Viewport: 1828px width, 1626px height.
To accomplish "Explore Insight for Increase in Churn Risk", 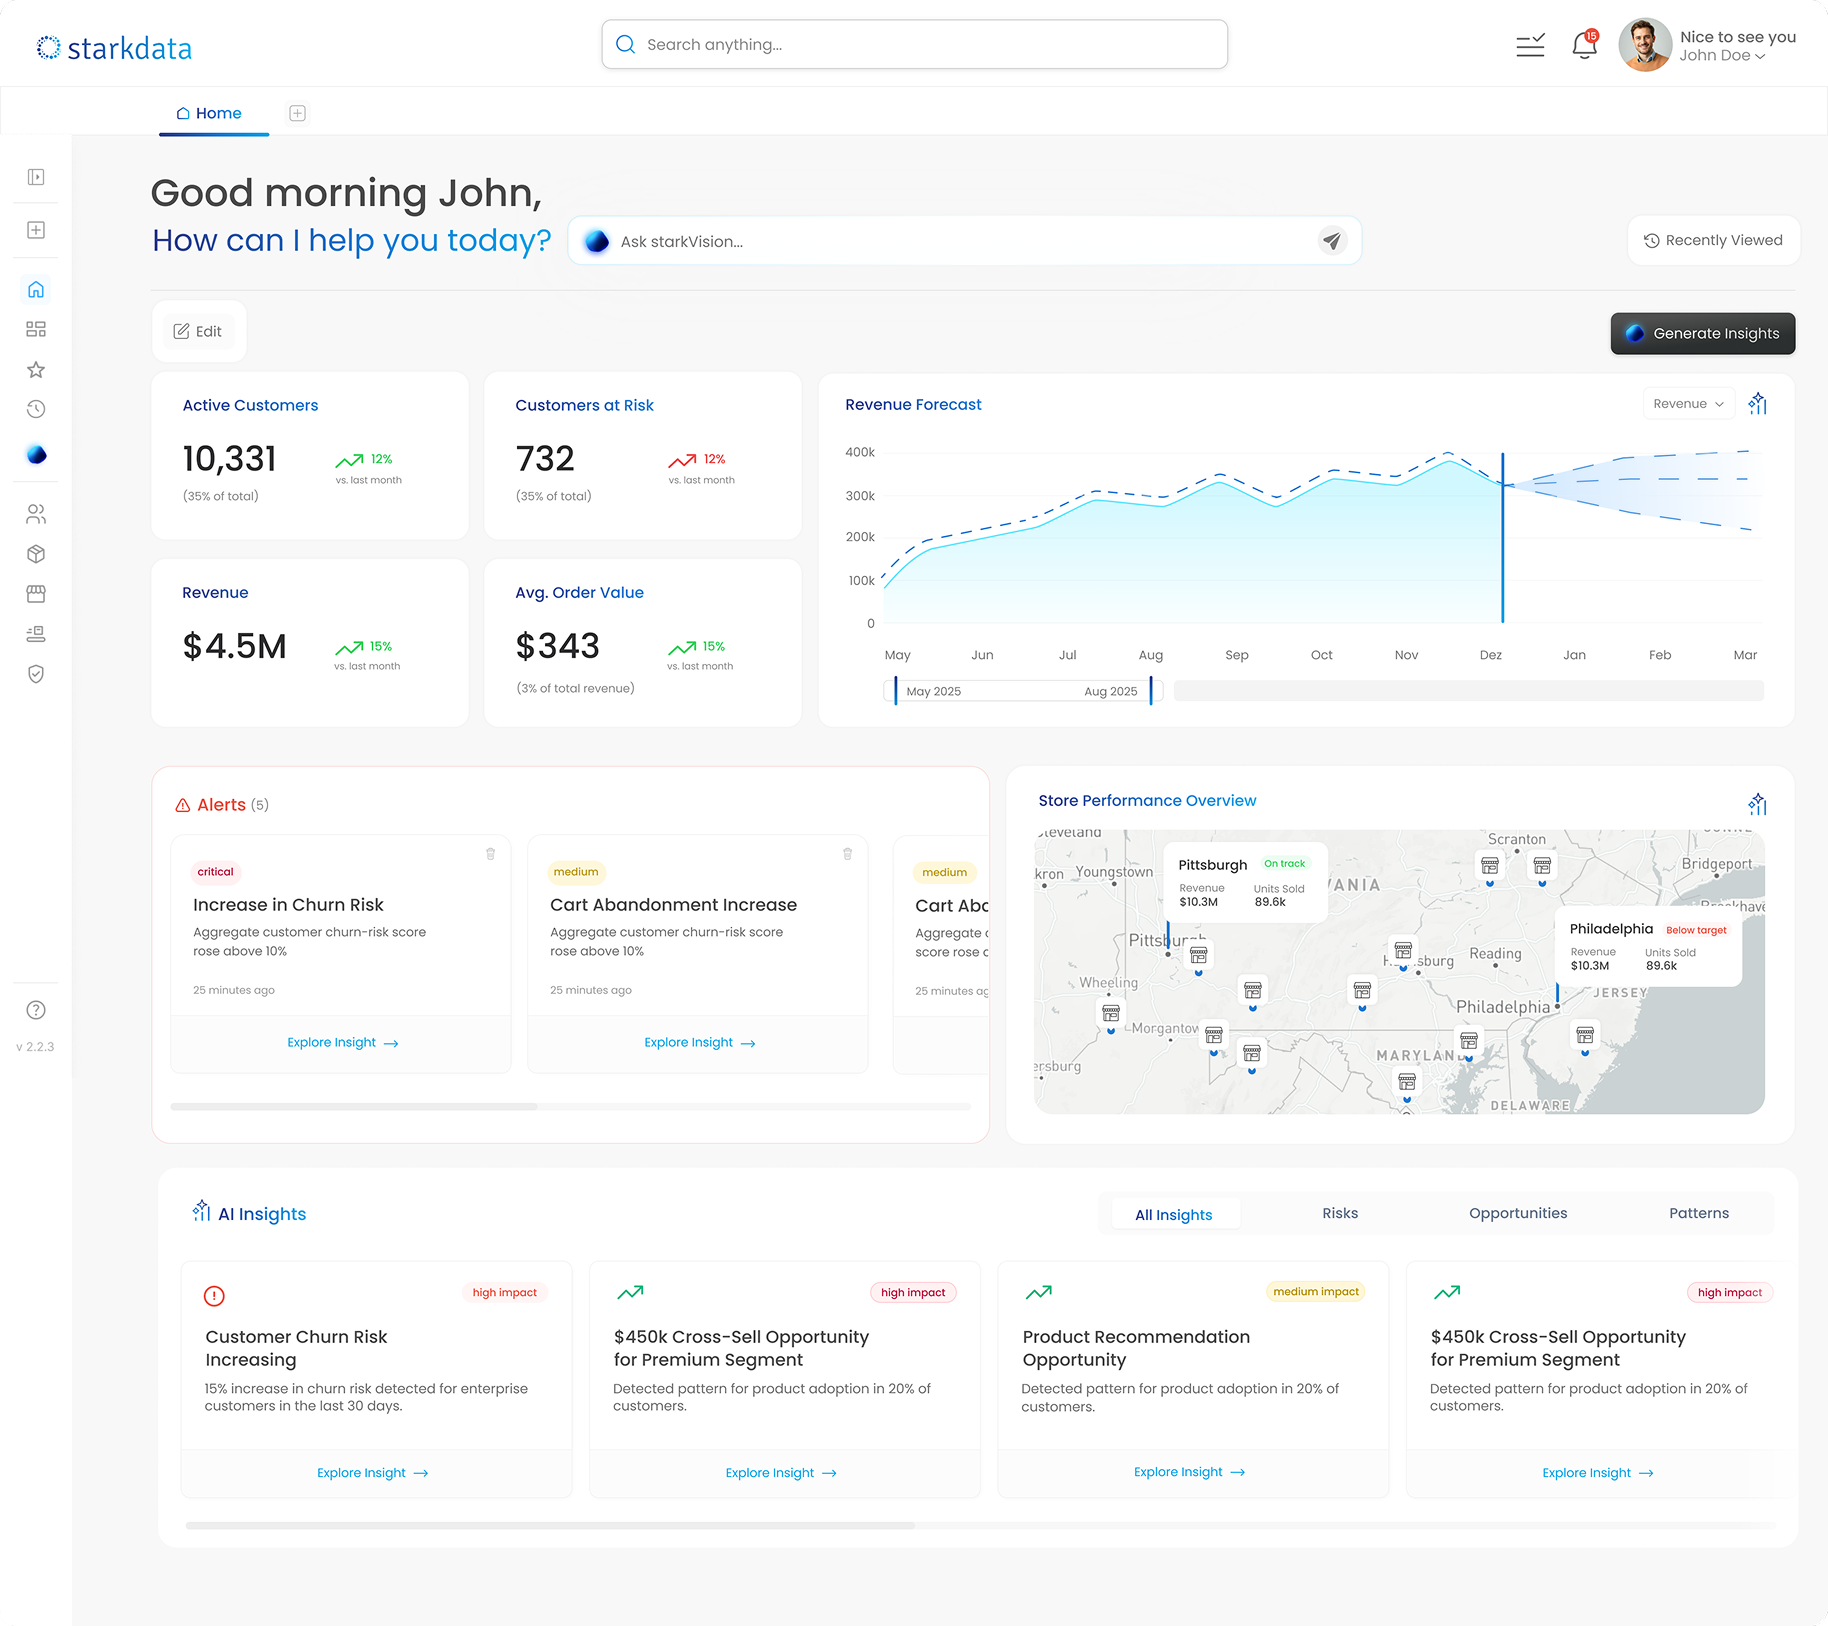I will point(342,1043).
